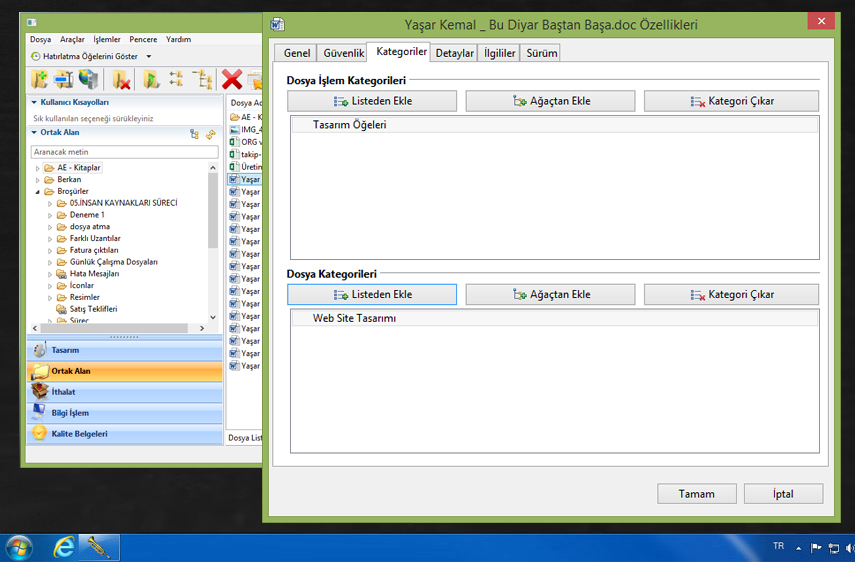The image size is (855, 562).
Task: Switch to the Güvenlik tab
Action: coord(343,53)
